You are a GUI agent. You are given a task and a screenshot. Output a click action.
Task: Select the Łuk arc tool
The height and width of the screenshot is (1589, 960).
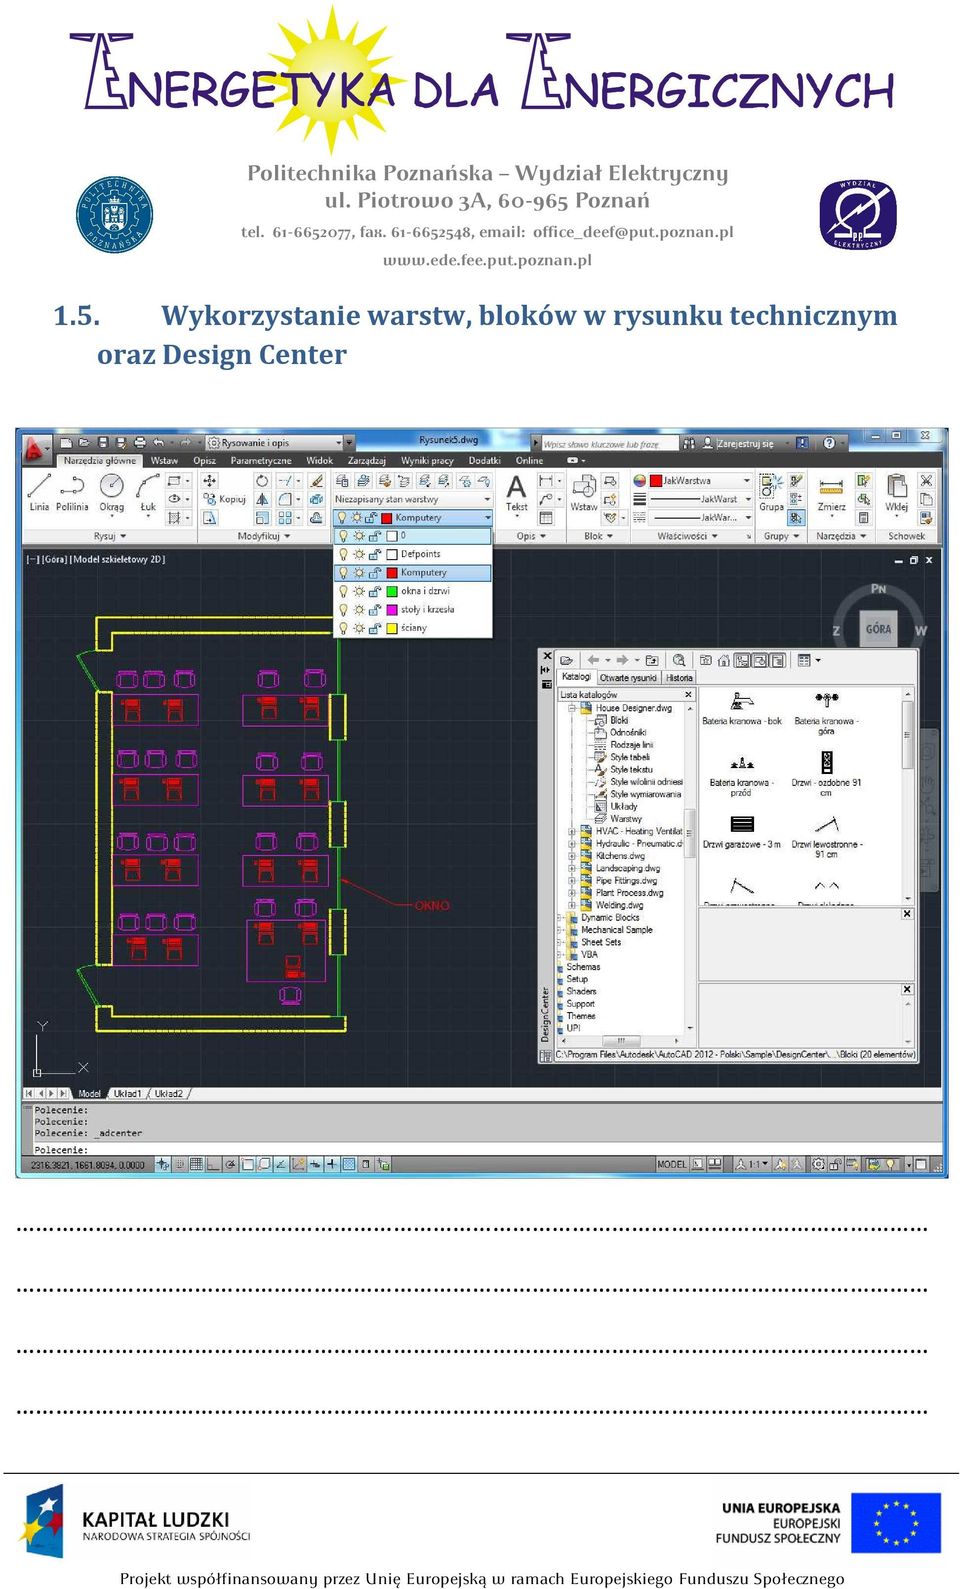click(148, 493)
